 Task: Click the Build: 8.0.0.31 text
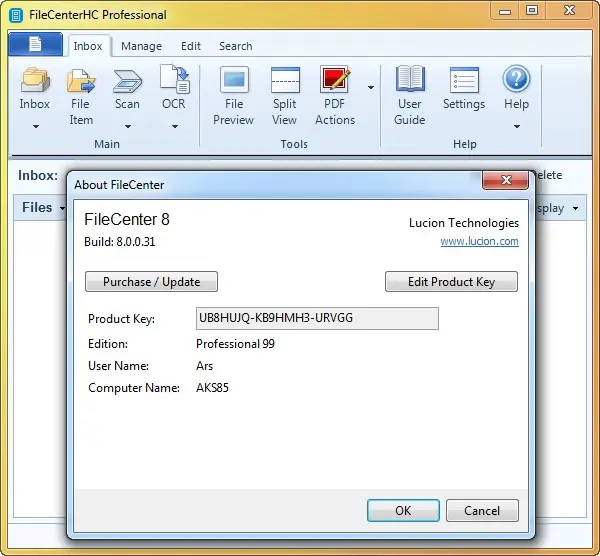pyautogui.click(x=120, y=242)
